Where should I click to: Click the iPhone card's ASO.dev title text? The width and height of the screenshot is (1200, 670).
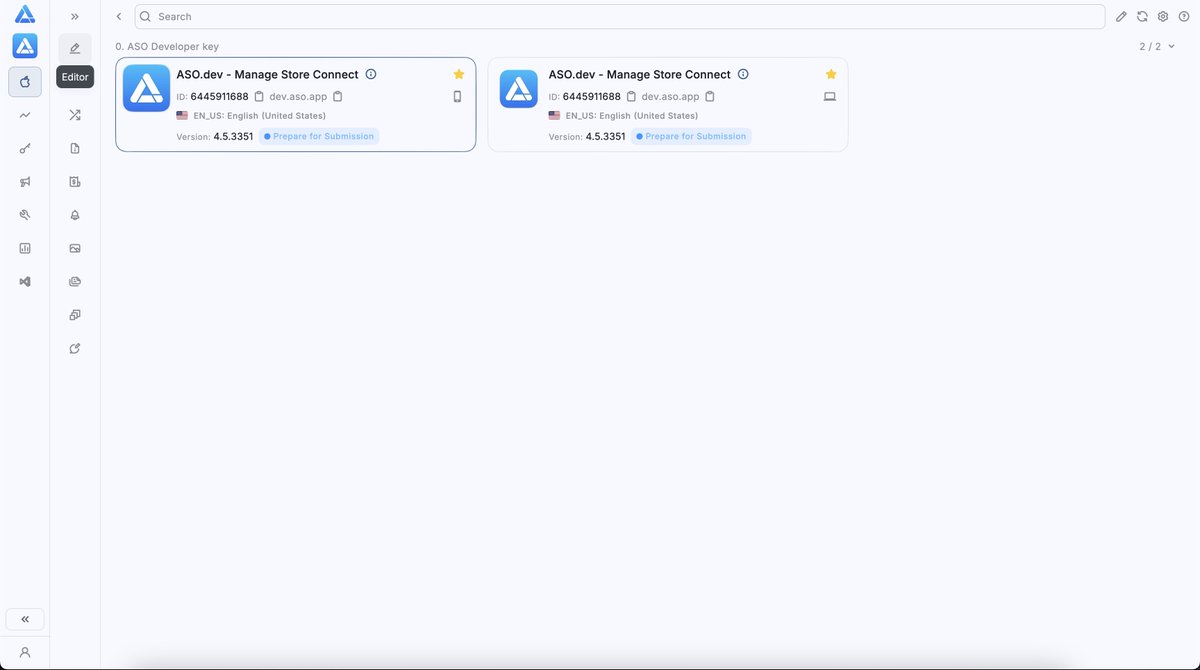click(x=267, y=74)
